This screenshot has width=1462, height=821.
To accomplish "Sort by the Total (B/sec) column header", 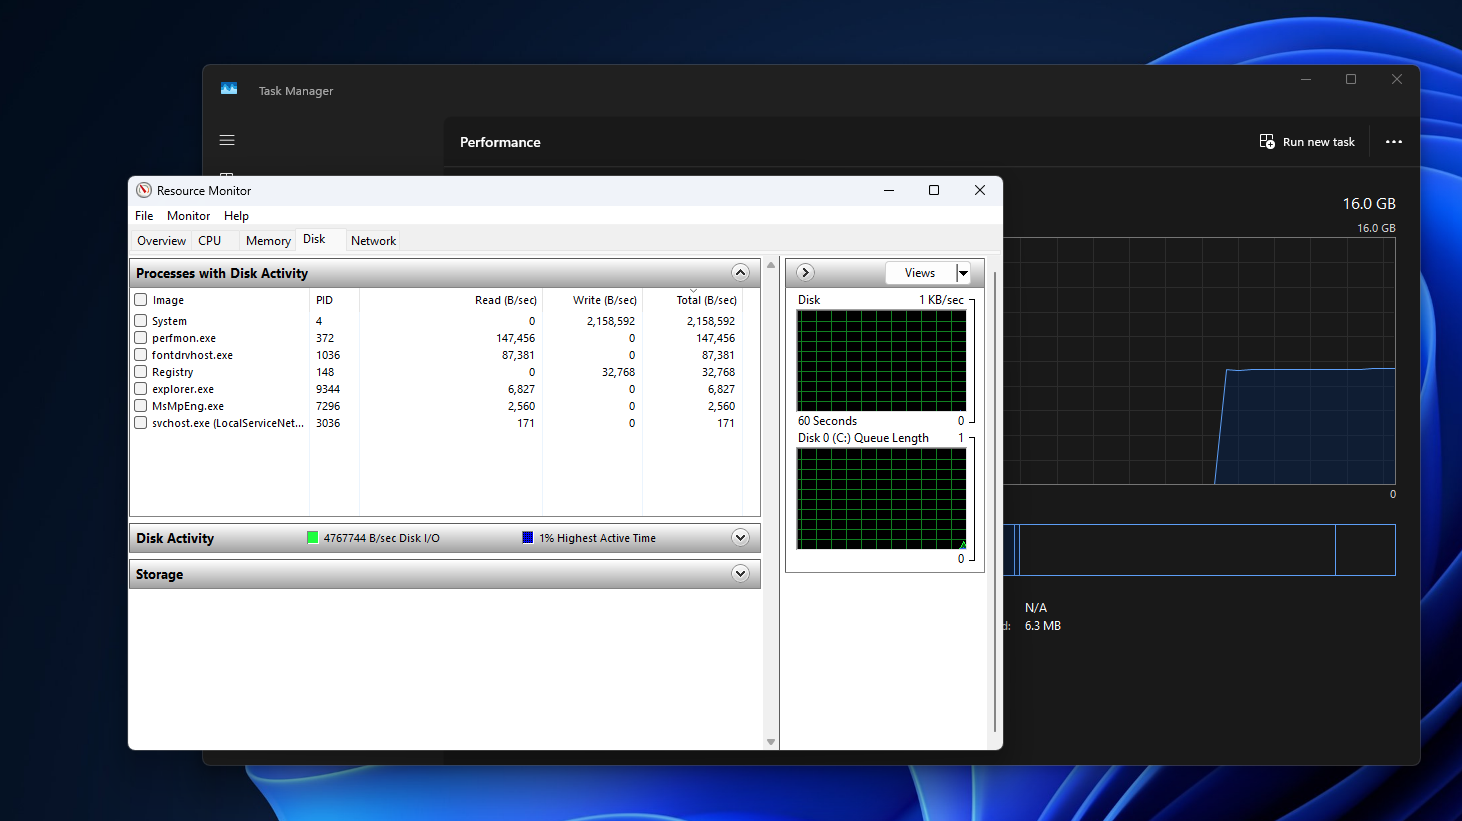I will pos(692,300).
